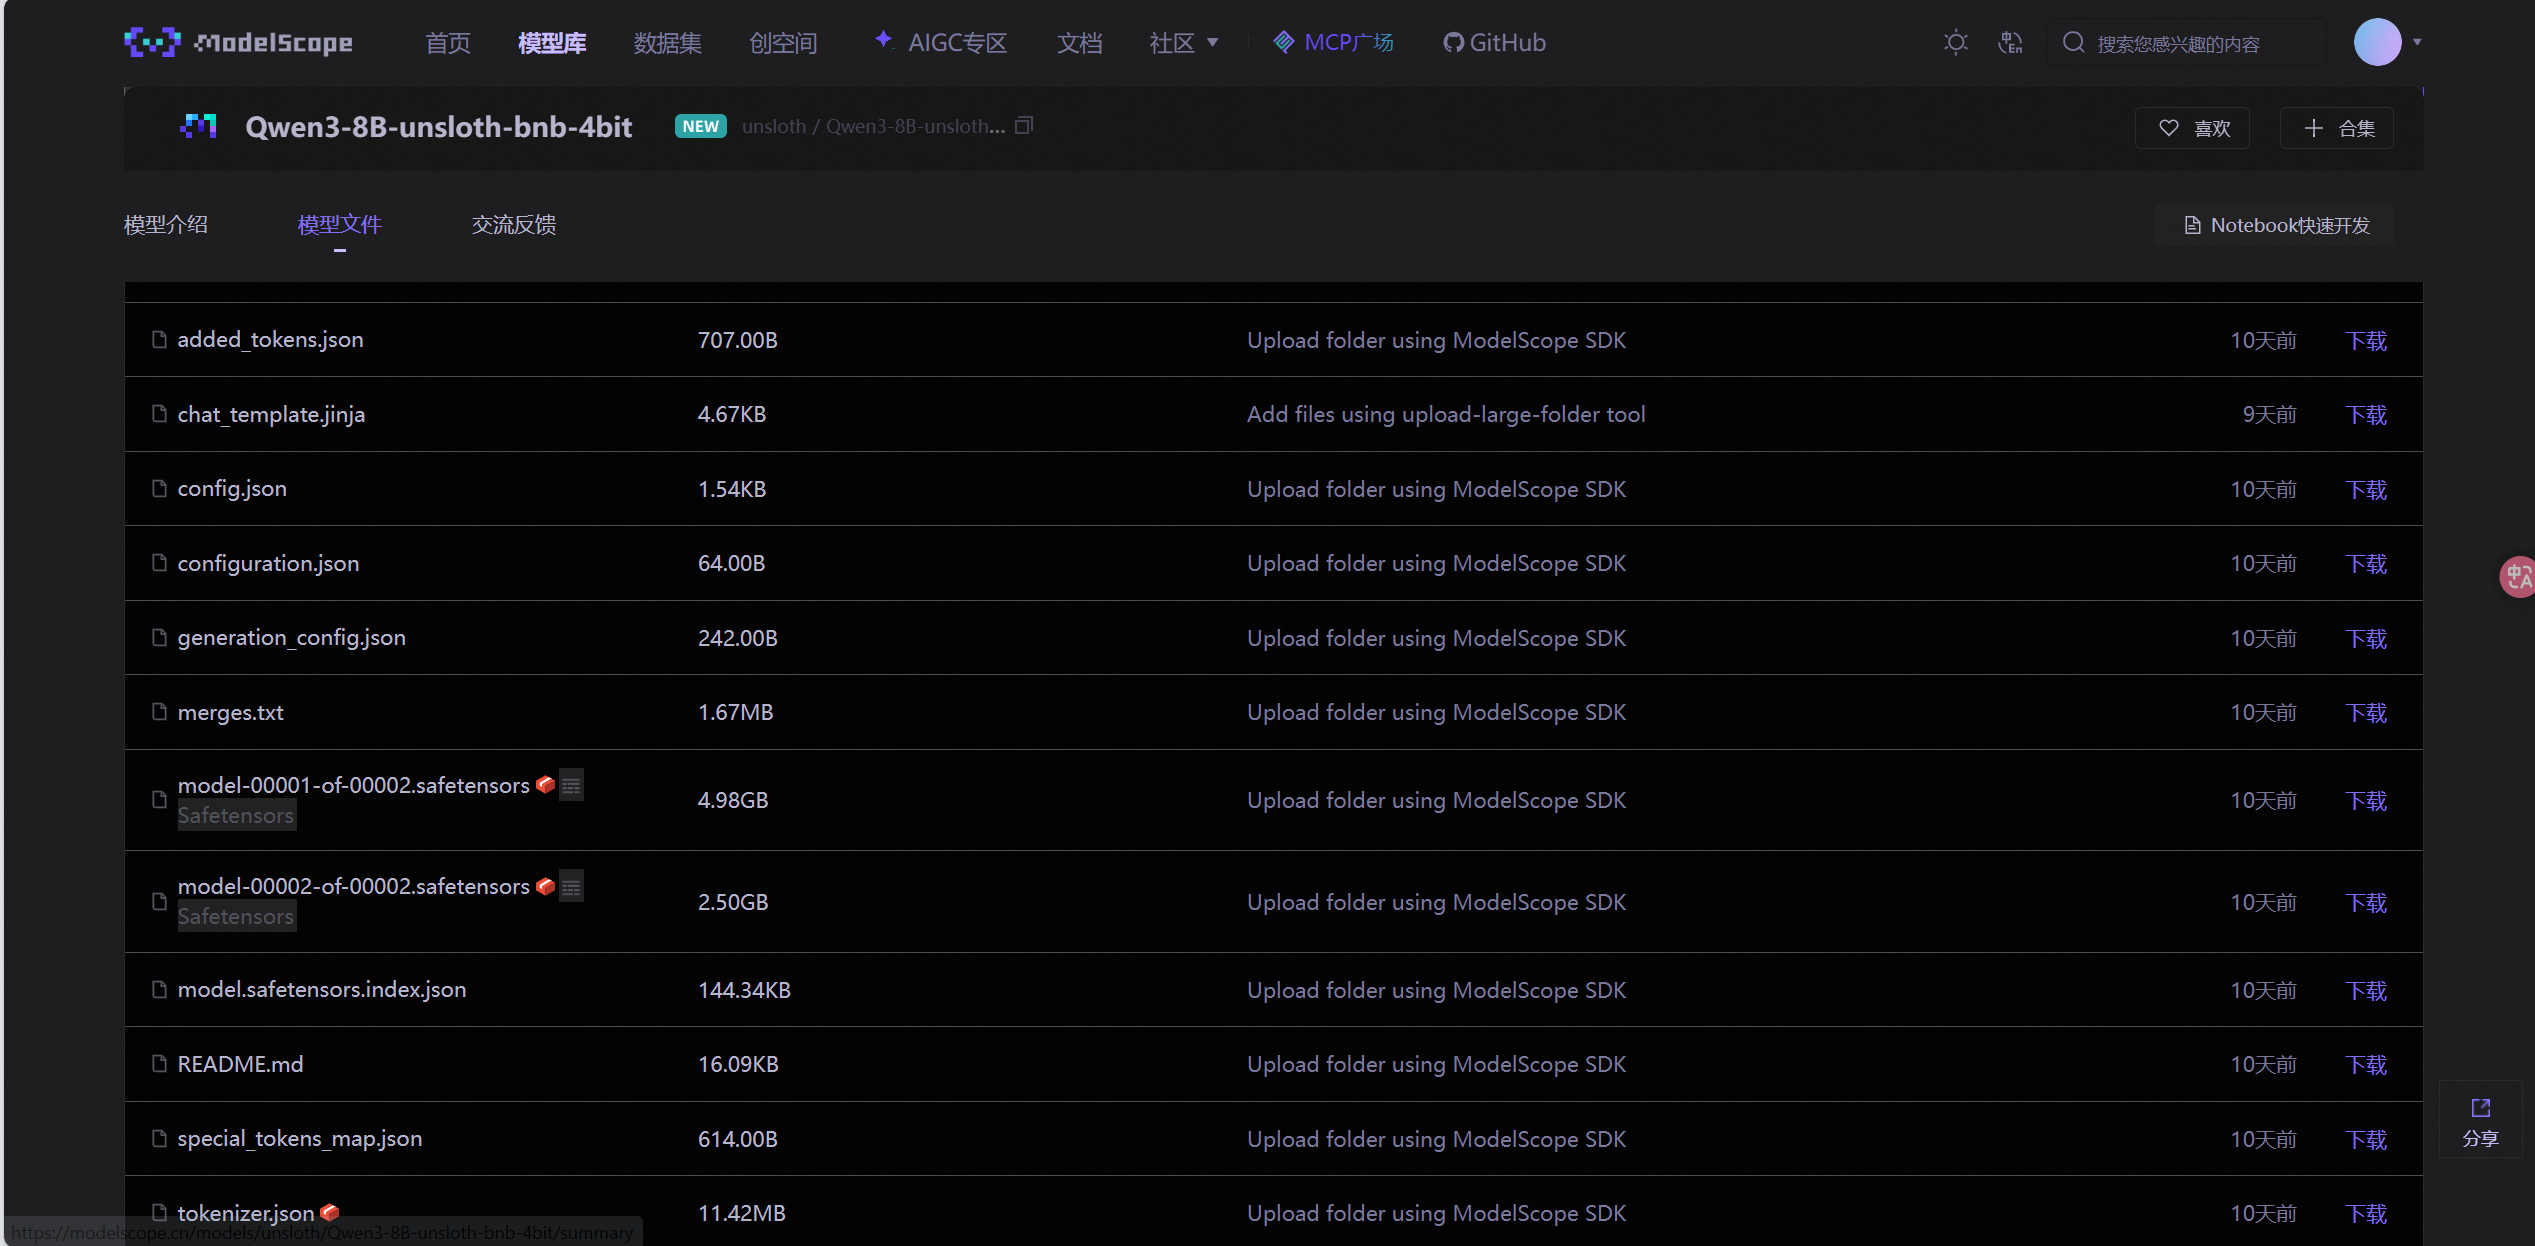Open config.json file
This screenshot has height=1246, width=2535.
coord(232,489)
